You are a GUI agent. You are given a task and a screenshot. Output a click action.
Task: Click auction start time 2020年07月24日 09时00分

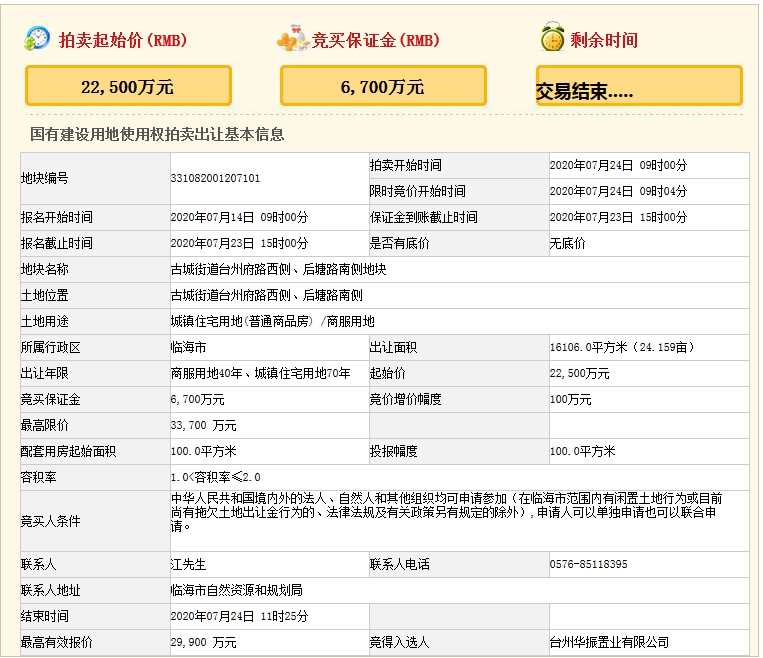(618, 165)
